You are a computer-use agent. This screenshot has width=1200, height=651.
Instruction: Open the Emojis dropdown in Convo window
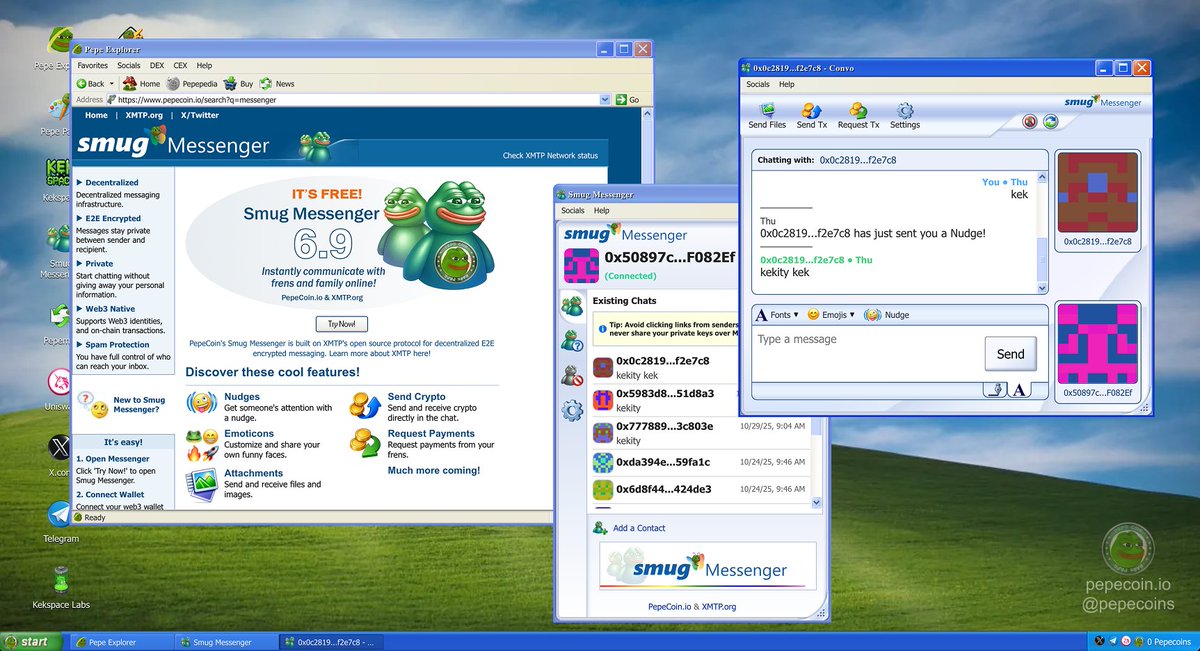[831, 315]
